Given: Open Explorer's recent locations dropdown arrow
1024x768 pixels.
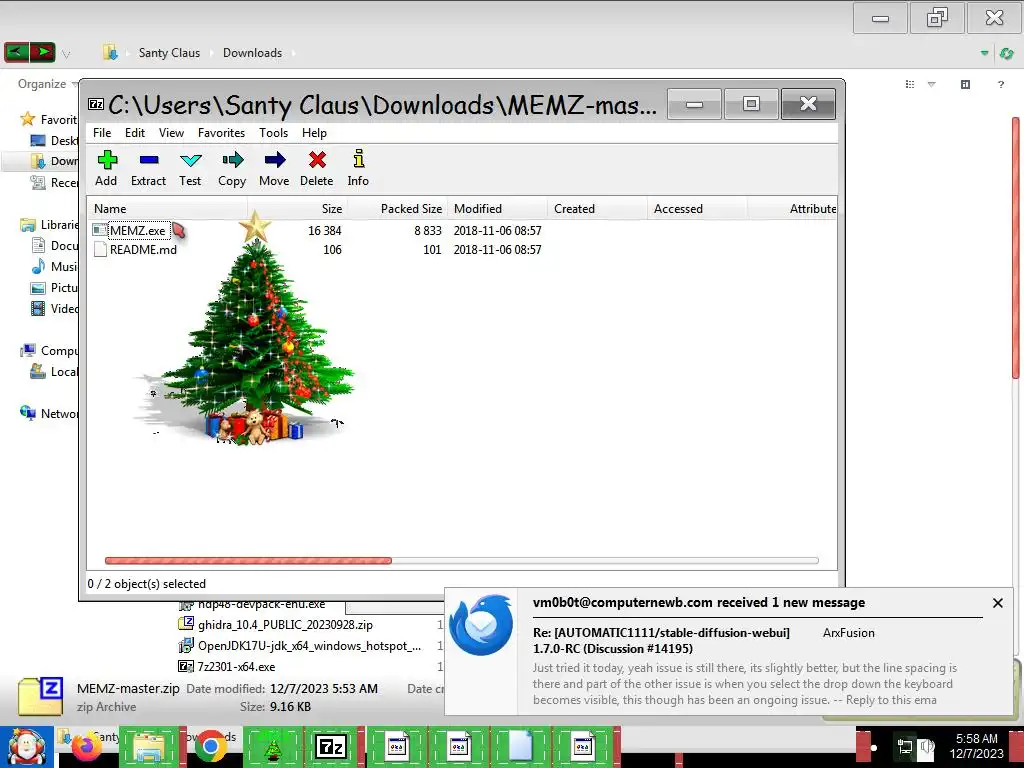Looking at the screenshot, I should (66, 54).
